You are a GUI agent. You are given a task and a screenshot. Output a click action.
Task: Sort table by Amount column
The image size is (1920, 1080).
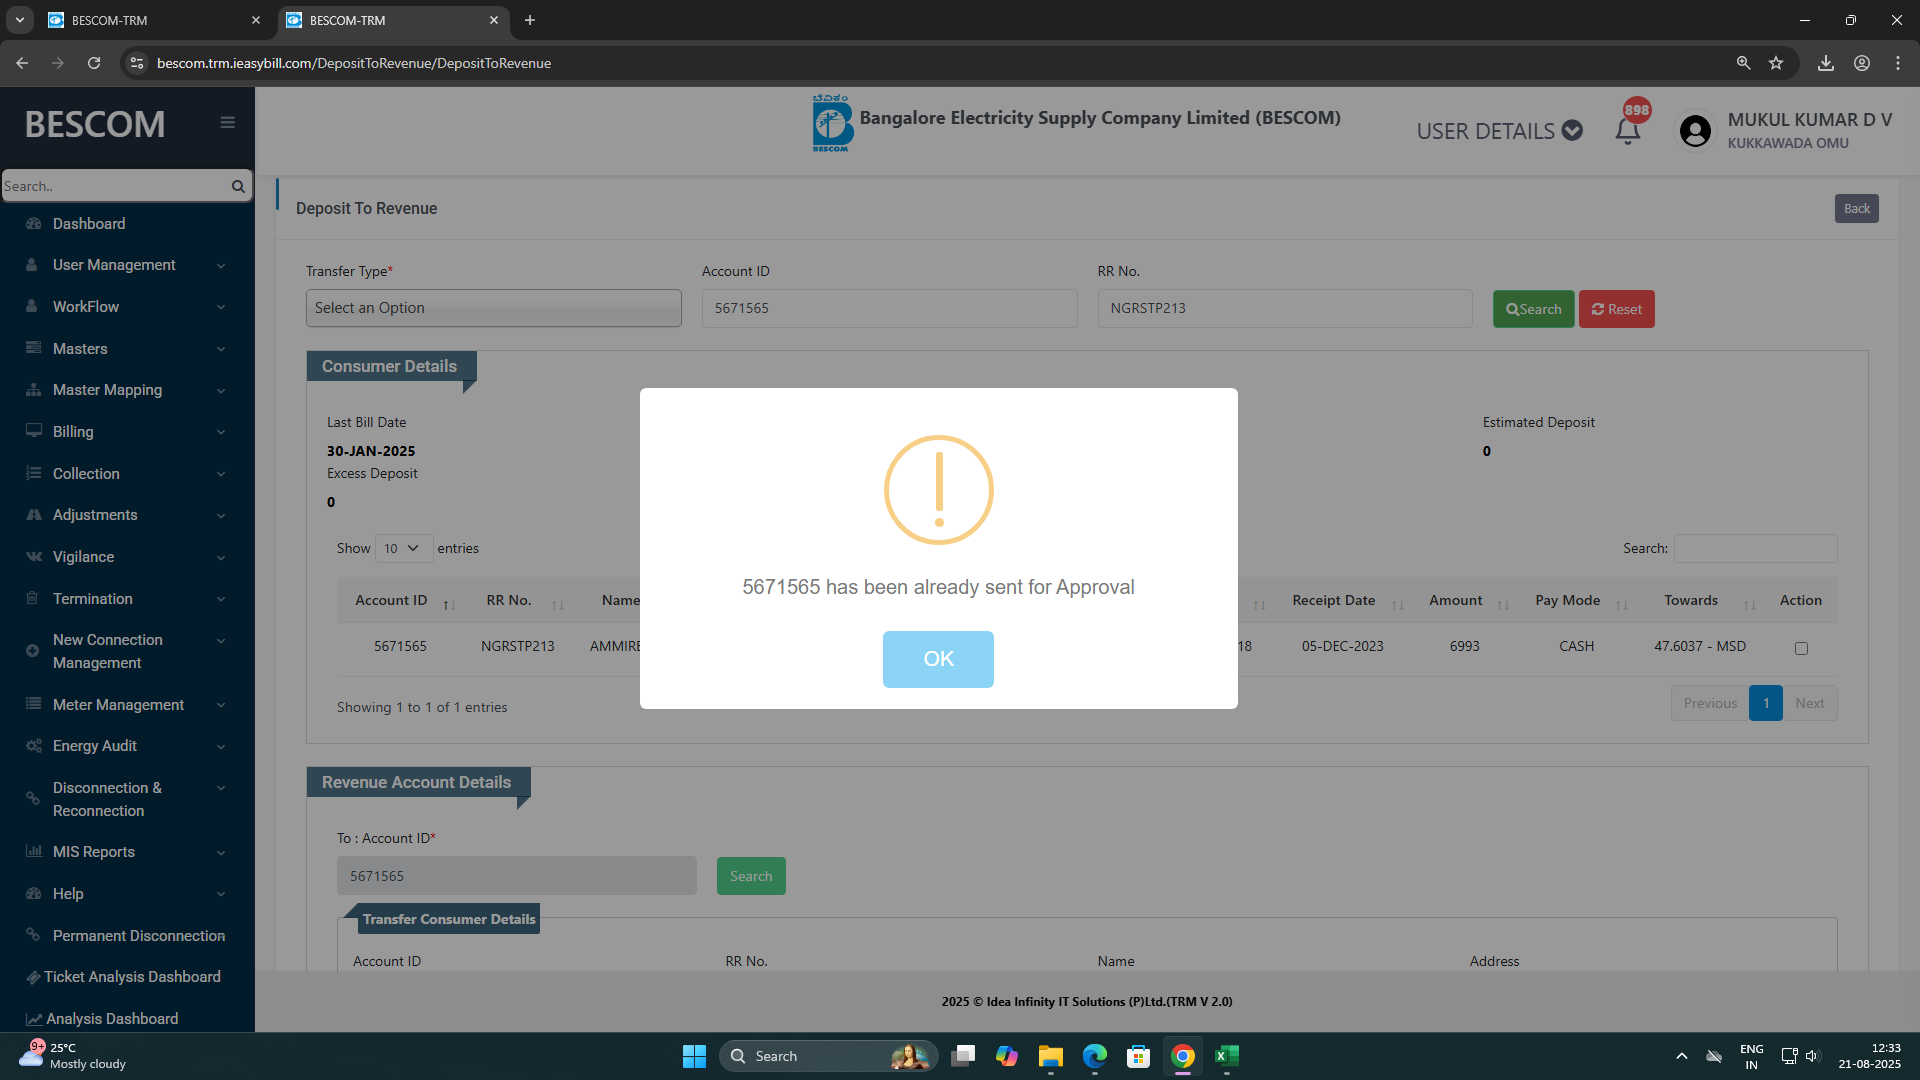(x=1456, y=600)
